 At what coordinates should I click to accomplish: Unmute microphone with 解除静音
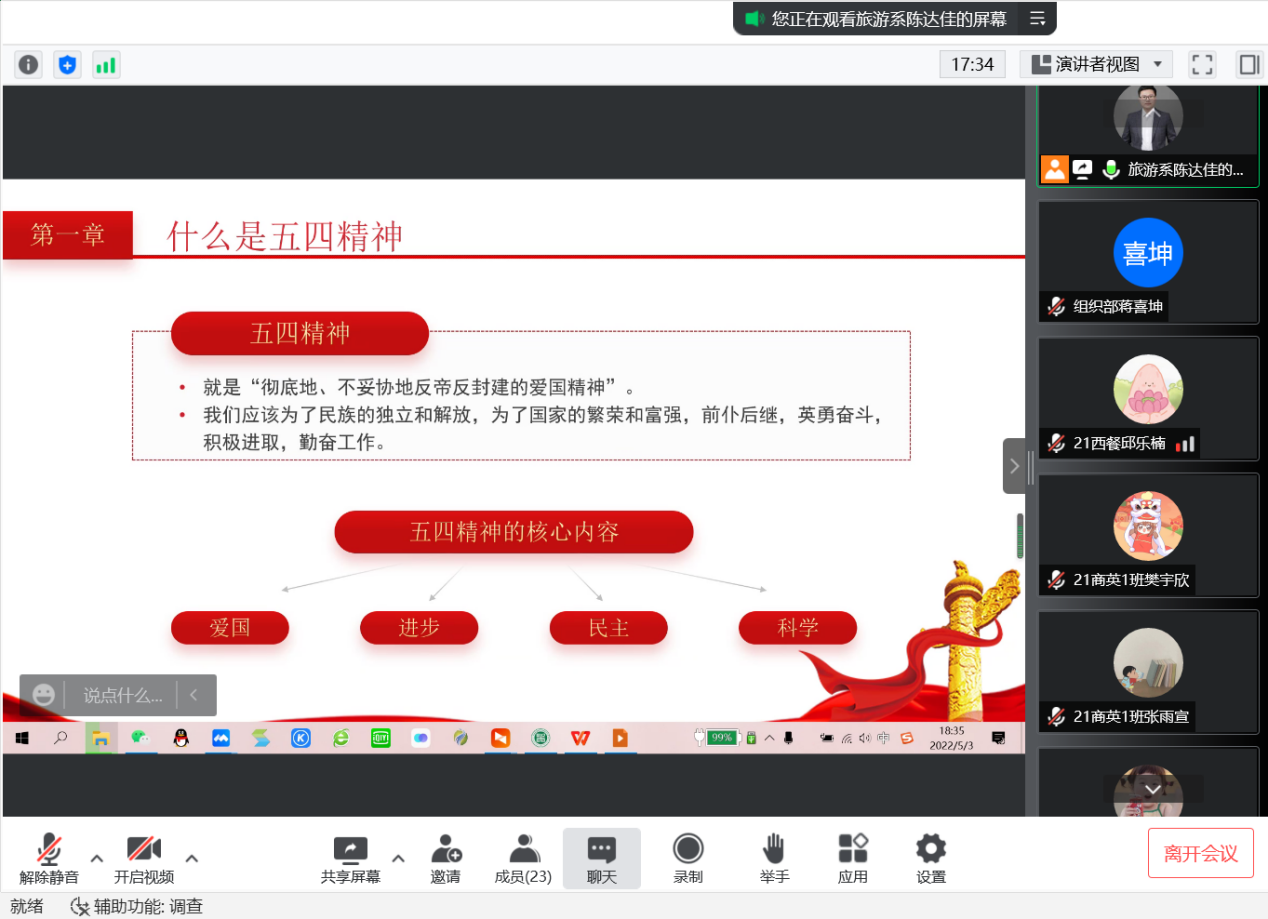click(49, 859)
